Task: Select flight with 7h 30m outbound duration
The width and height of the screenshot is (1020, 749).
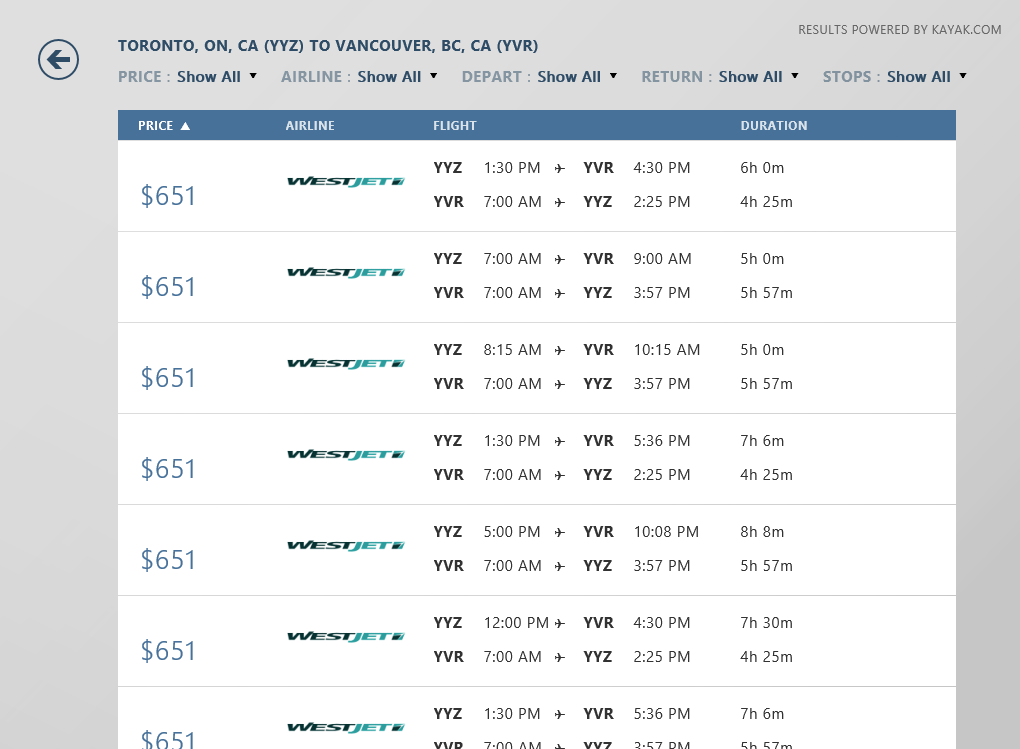Action: (537, 642)
